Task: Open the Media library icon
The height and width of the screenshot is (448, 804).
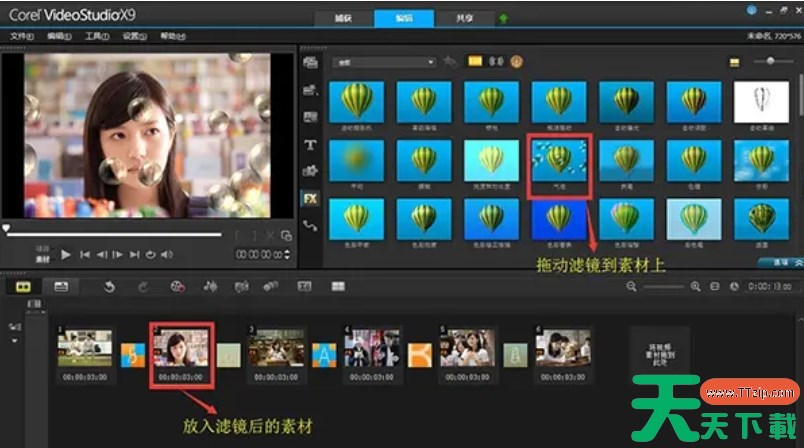Action: tap(310, 63)
